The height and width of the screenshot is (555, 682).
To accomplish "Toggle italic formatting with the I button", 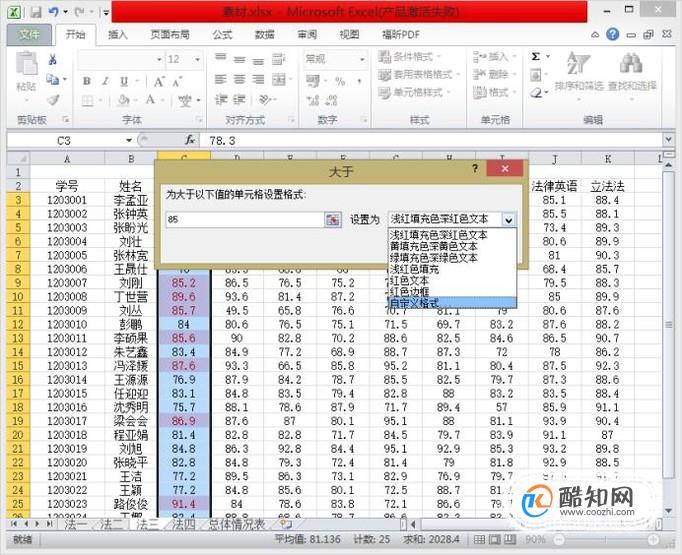I will click(105, 81).
